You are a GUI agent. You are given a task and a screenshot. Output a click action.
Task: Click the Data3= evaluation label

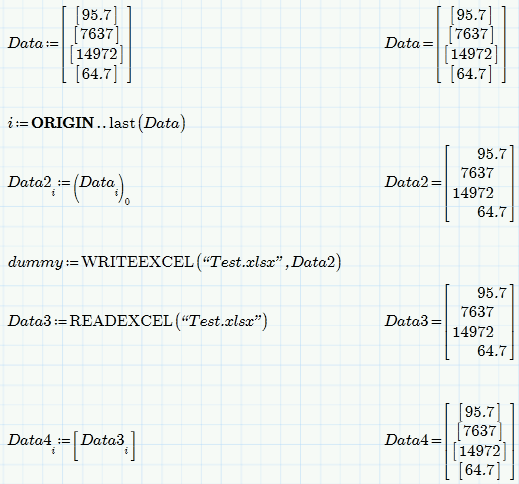pyautogui.click(x=413, y=321)
